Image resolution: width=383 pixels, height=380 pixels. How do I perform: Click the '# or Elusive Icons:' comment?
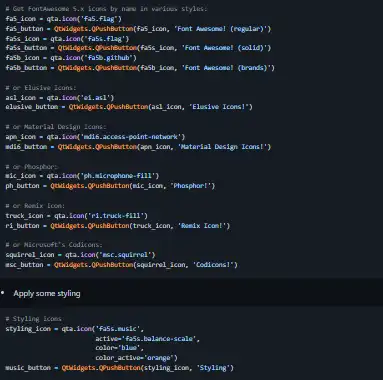point(41,88)
